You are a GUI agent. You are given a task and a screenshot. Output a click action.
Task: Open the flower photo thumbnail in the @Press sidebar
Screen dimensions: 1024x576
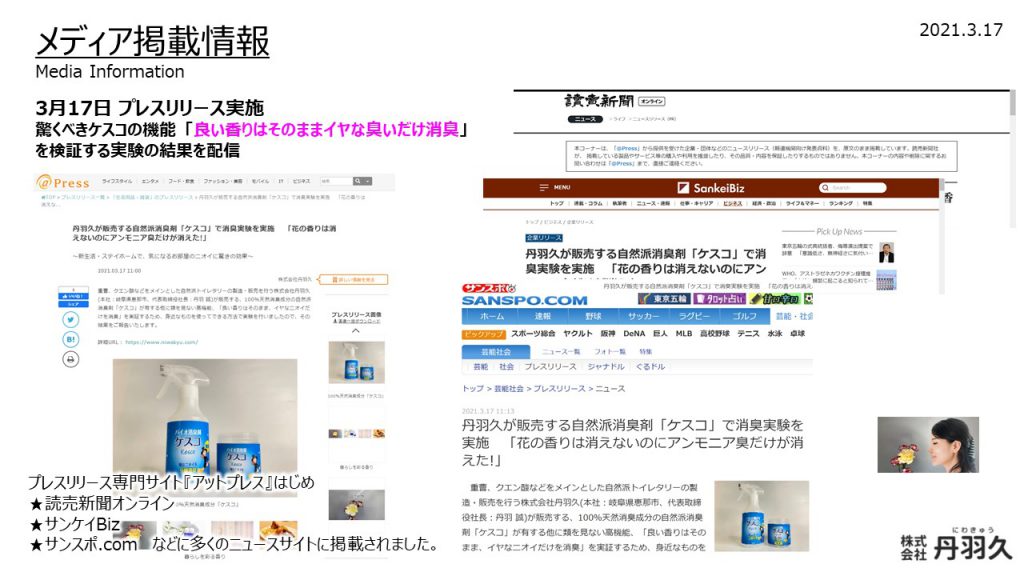coord(356,505)
